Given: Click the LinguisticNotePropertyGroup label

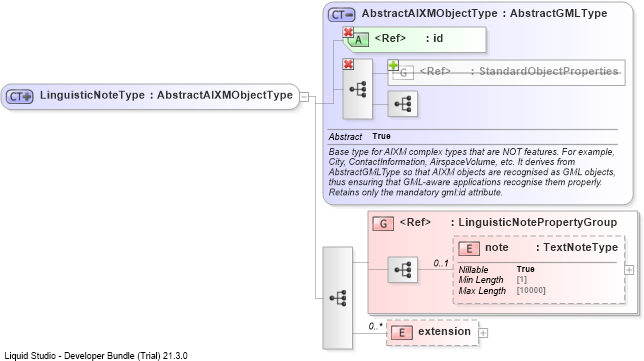Looking at the screenshot, I should [538, 222].
